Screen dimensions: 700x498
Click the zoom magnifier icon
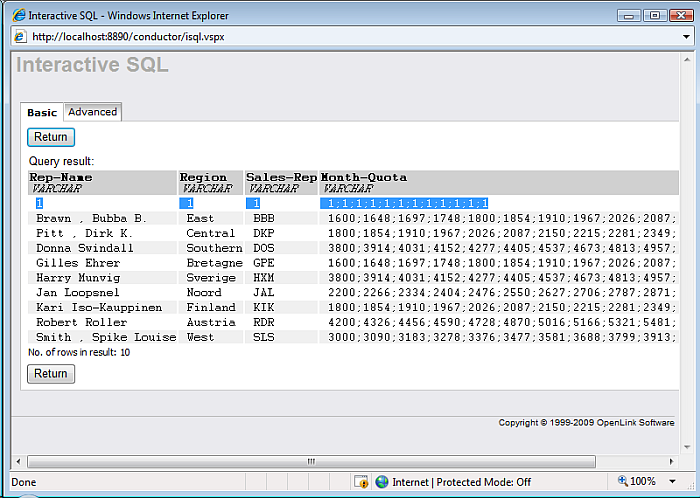click(x=623, y=482)
